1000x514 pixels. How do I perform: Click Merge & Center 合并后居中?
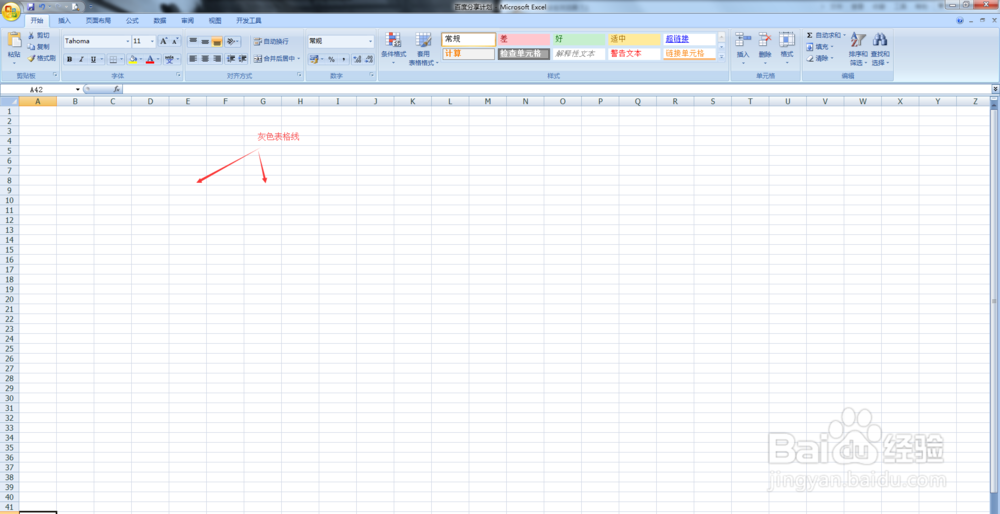tap(275, 59)
